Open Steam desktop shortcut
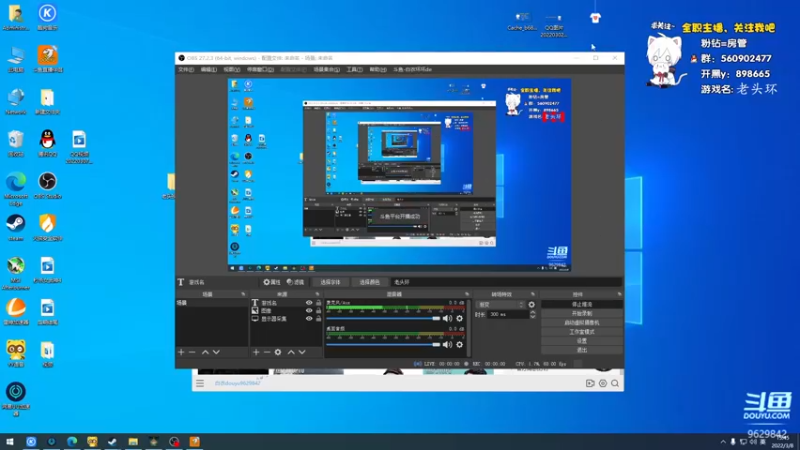This screenshot has height=450, width=800. (x=16, y=227)
